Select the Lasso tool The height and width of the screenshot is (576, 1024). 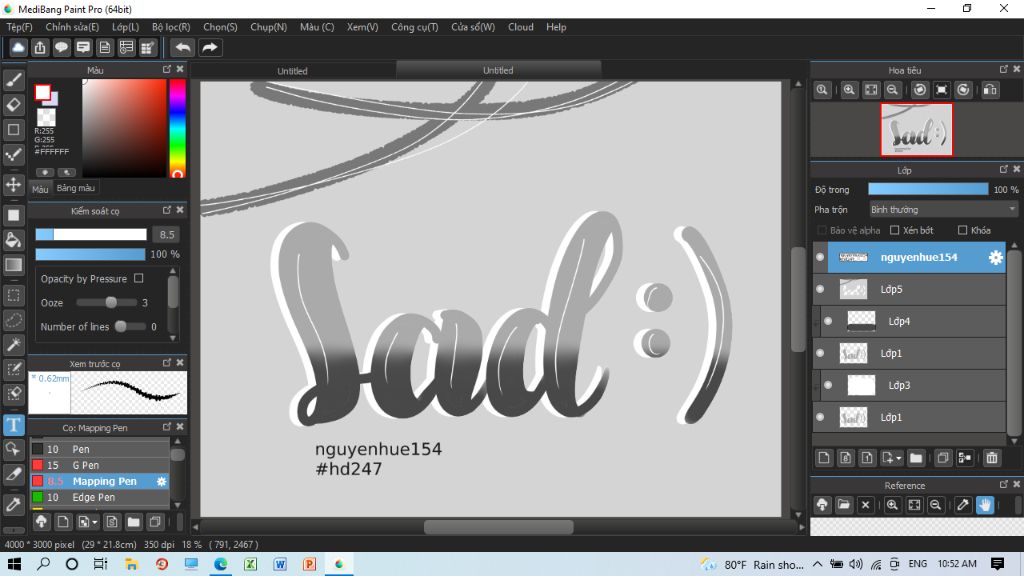click(x=13, y=320)
